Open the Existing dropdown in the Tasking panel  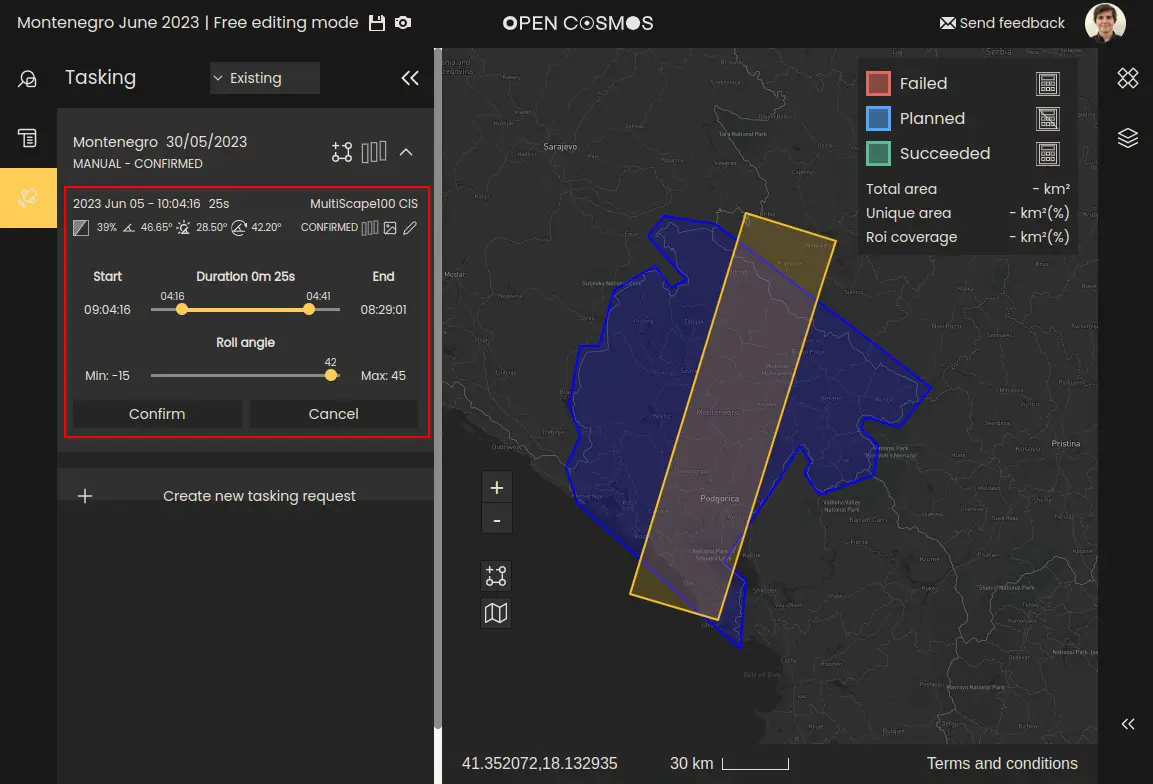coord(264,77)
